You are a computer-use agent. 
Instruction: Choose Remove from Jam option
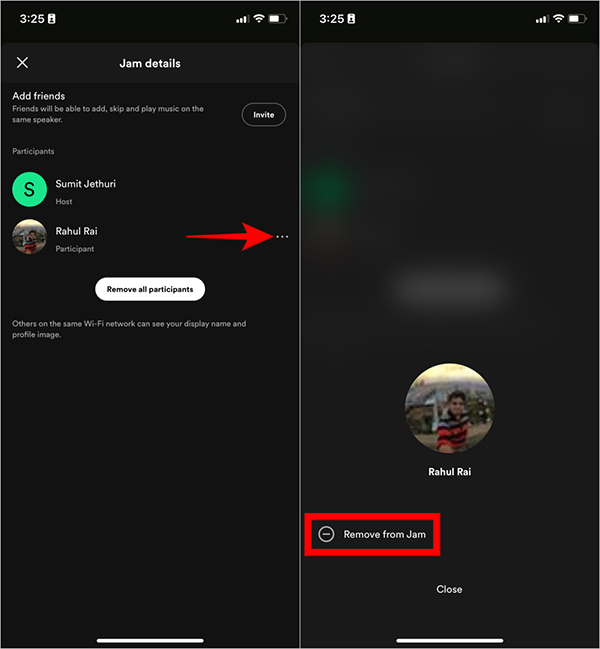pos(372,534)
